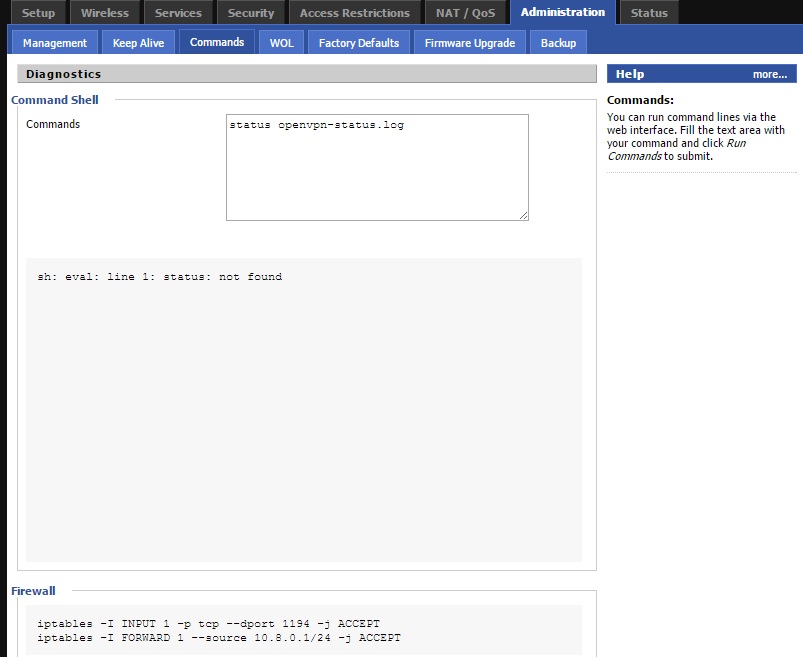Select the NAT / QoS tab

466,13
